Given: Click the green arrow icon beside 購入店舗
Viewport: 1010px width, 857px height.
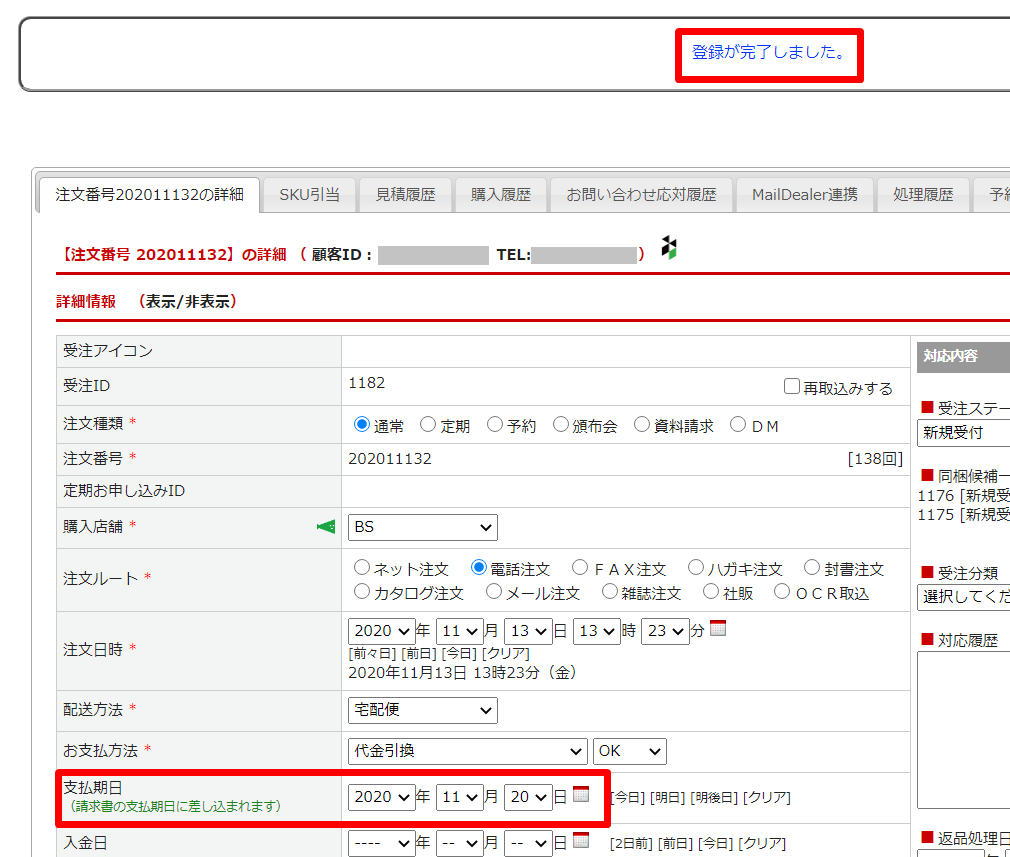Looking at the screenshot, I should (326, 527).
